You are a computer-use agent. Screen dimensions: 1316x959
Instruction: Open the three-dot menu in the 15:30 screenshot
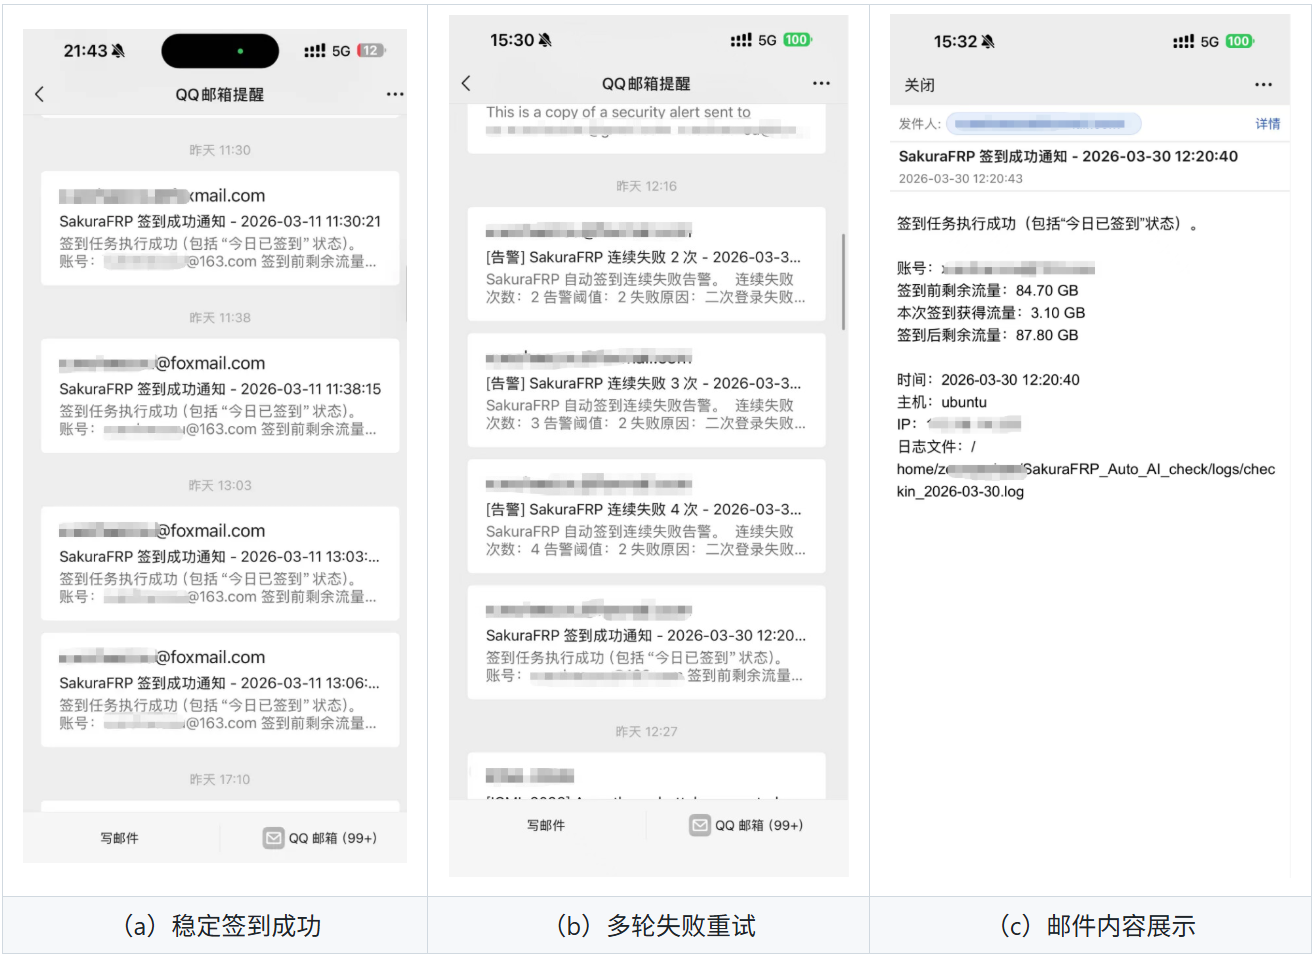[x=821, y=83]
